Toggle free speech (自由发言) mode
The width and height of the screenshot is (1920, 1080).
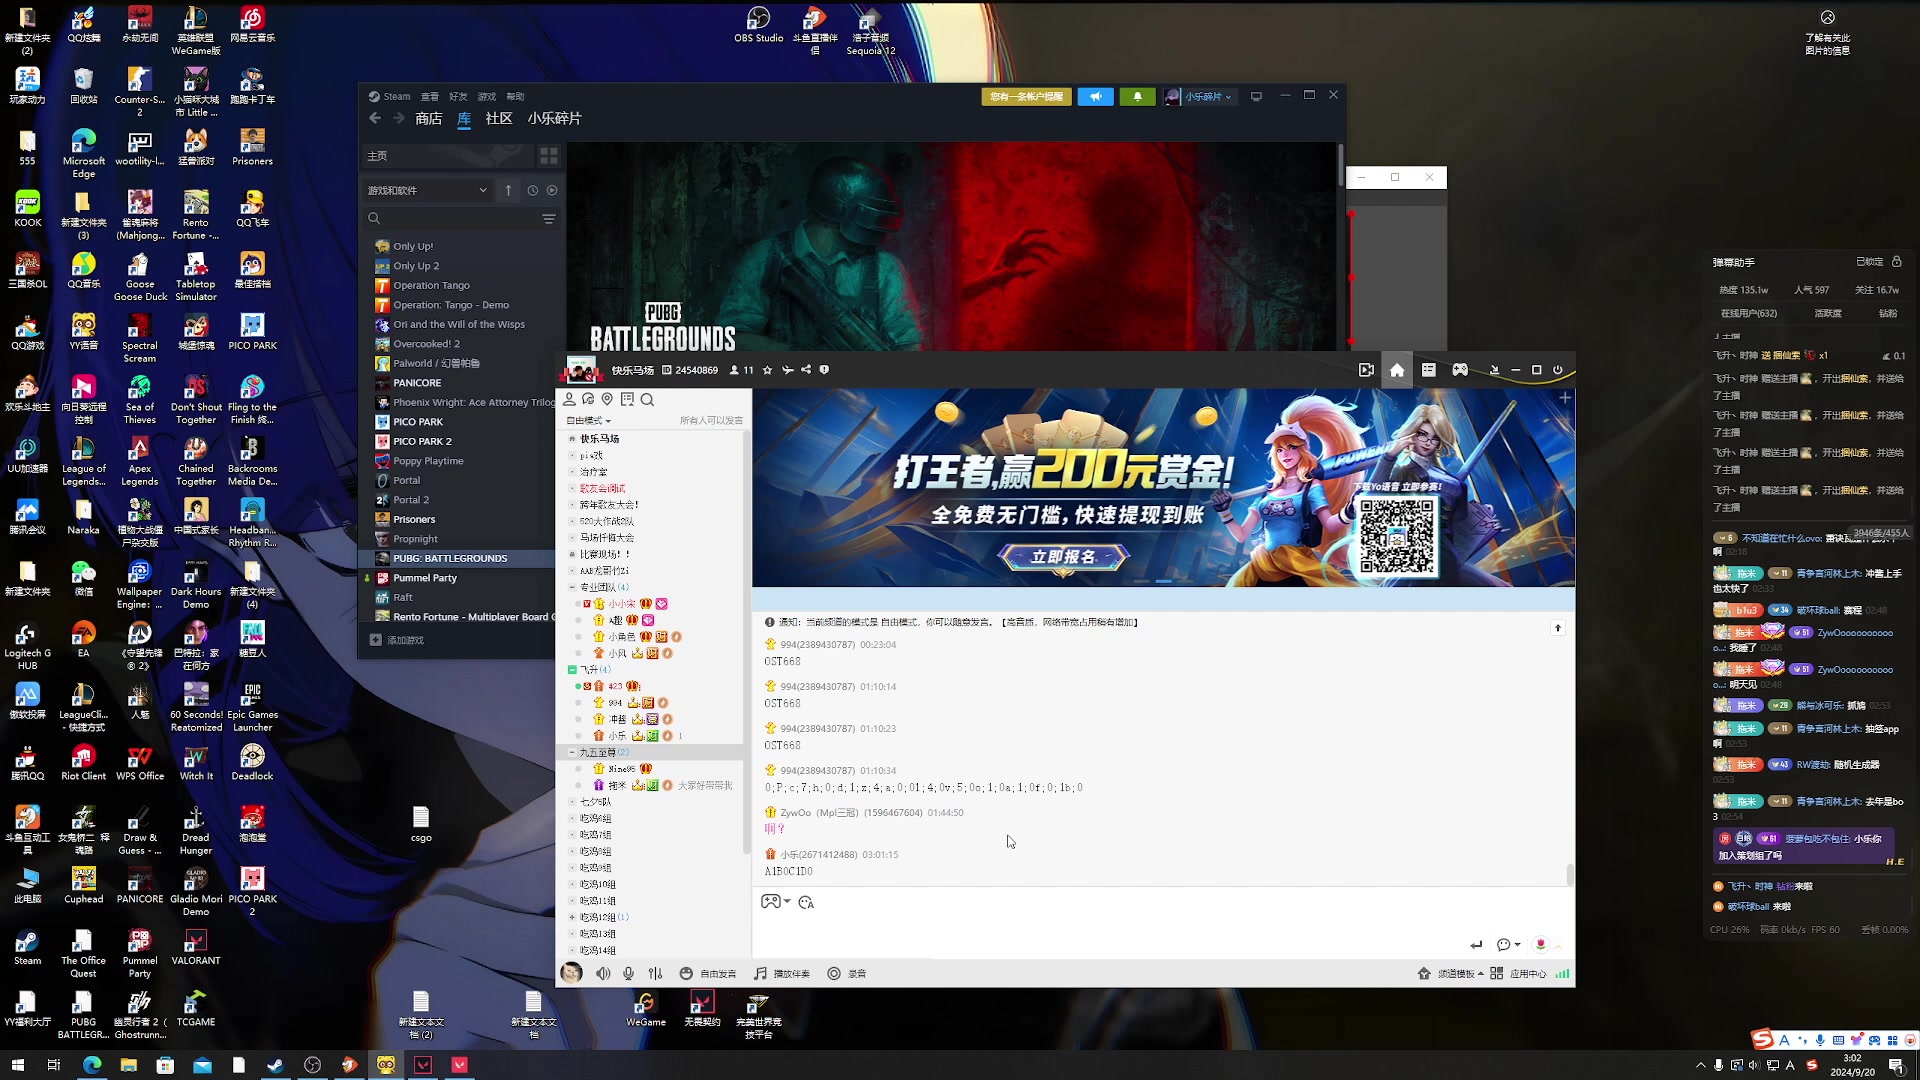(x=708, y=973)
